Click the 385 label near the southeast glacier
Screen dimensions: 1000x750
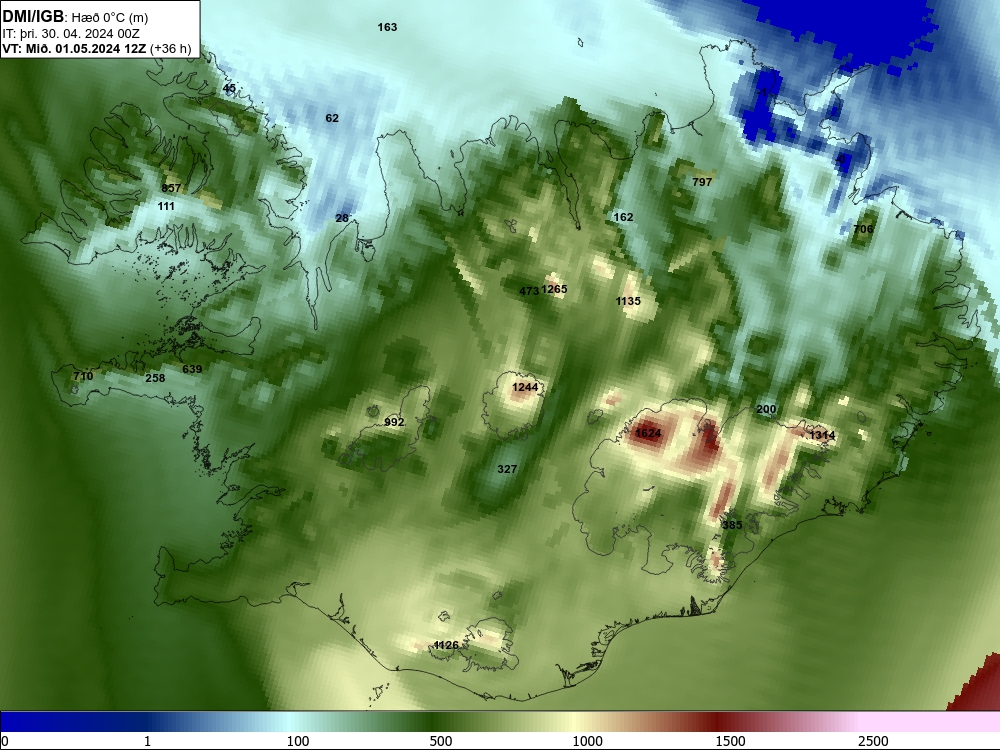tap(732, 525)
